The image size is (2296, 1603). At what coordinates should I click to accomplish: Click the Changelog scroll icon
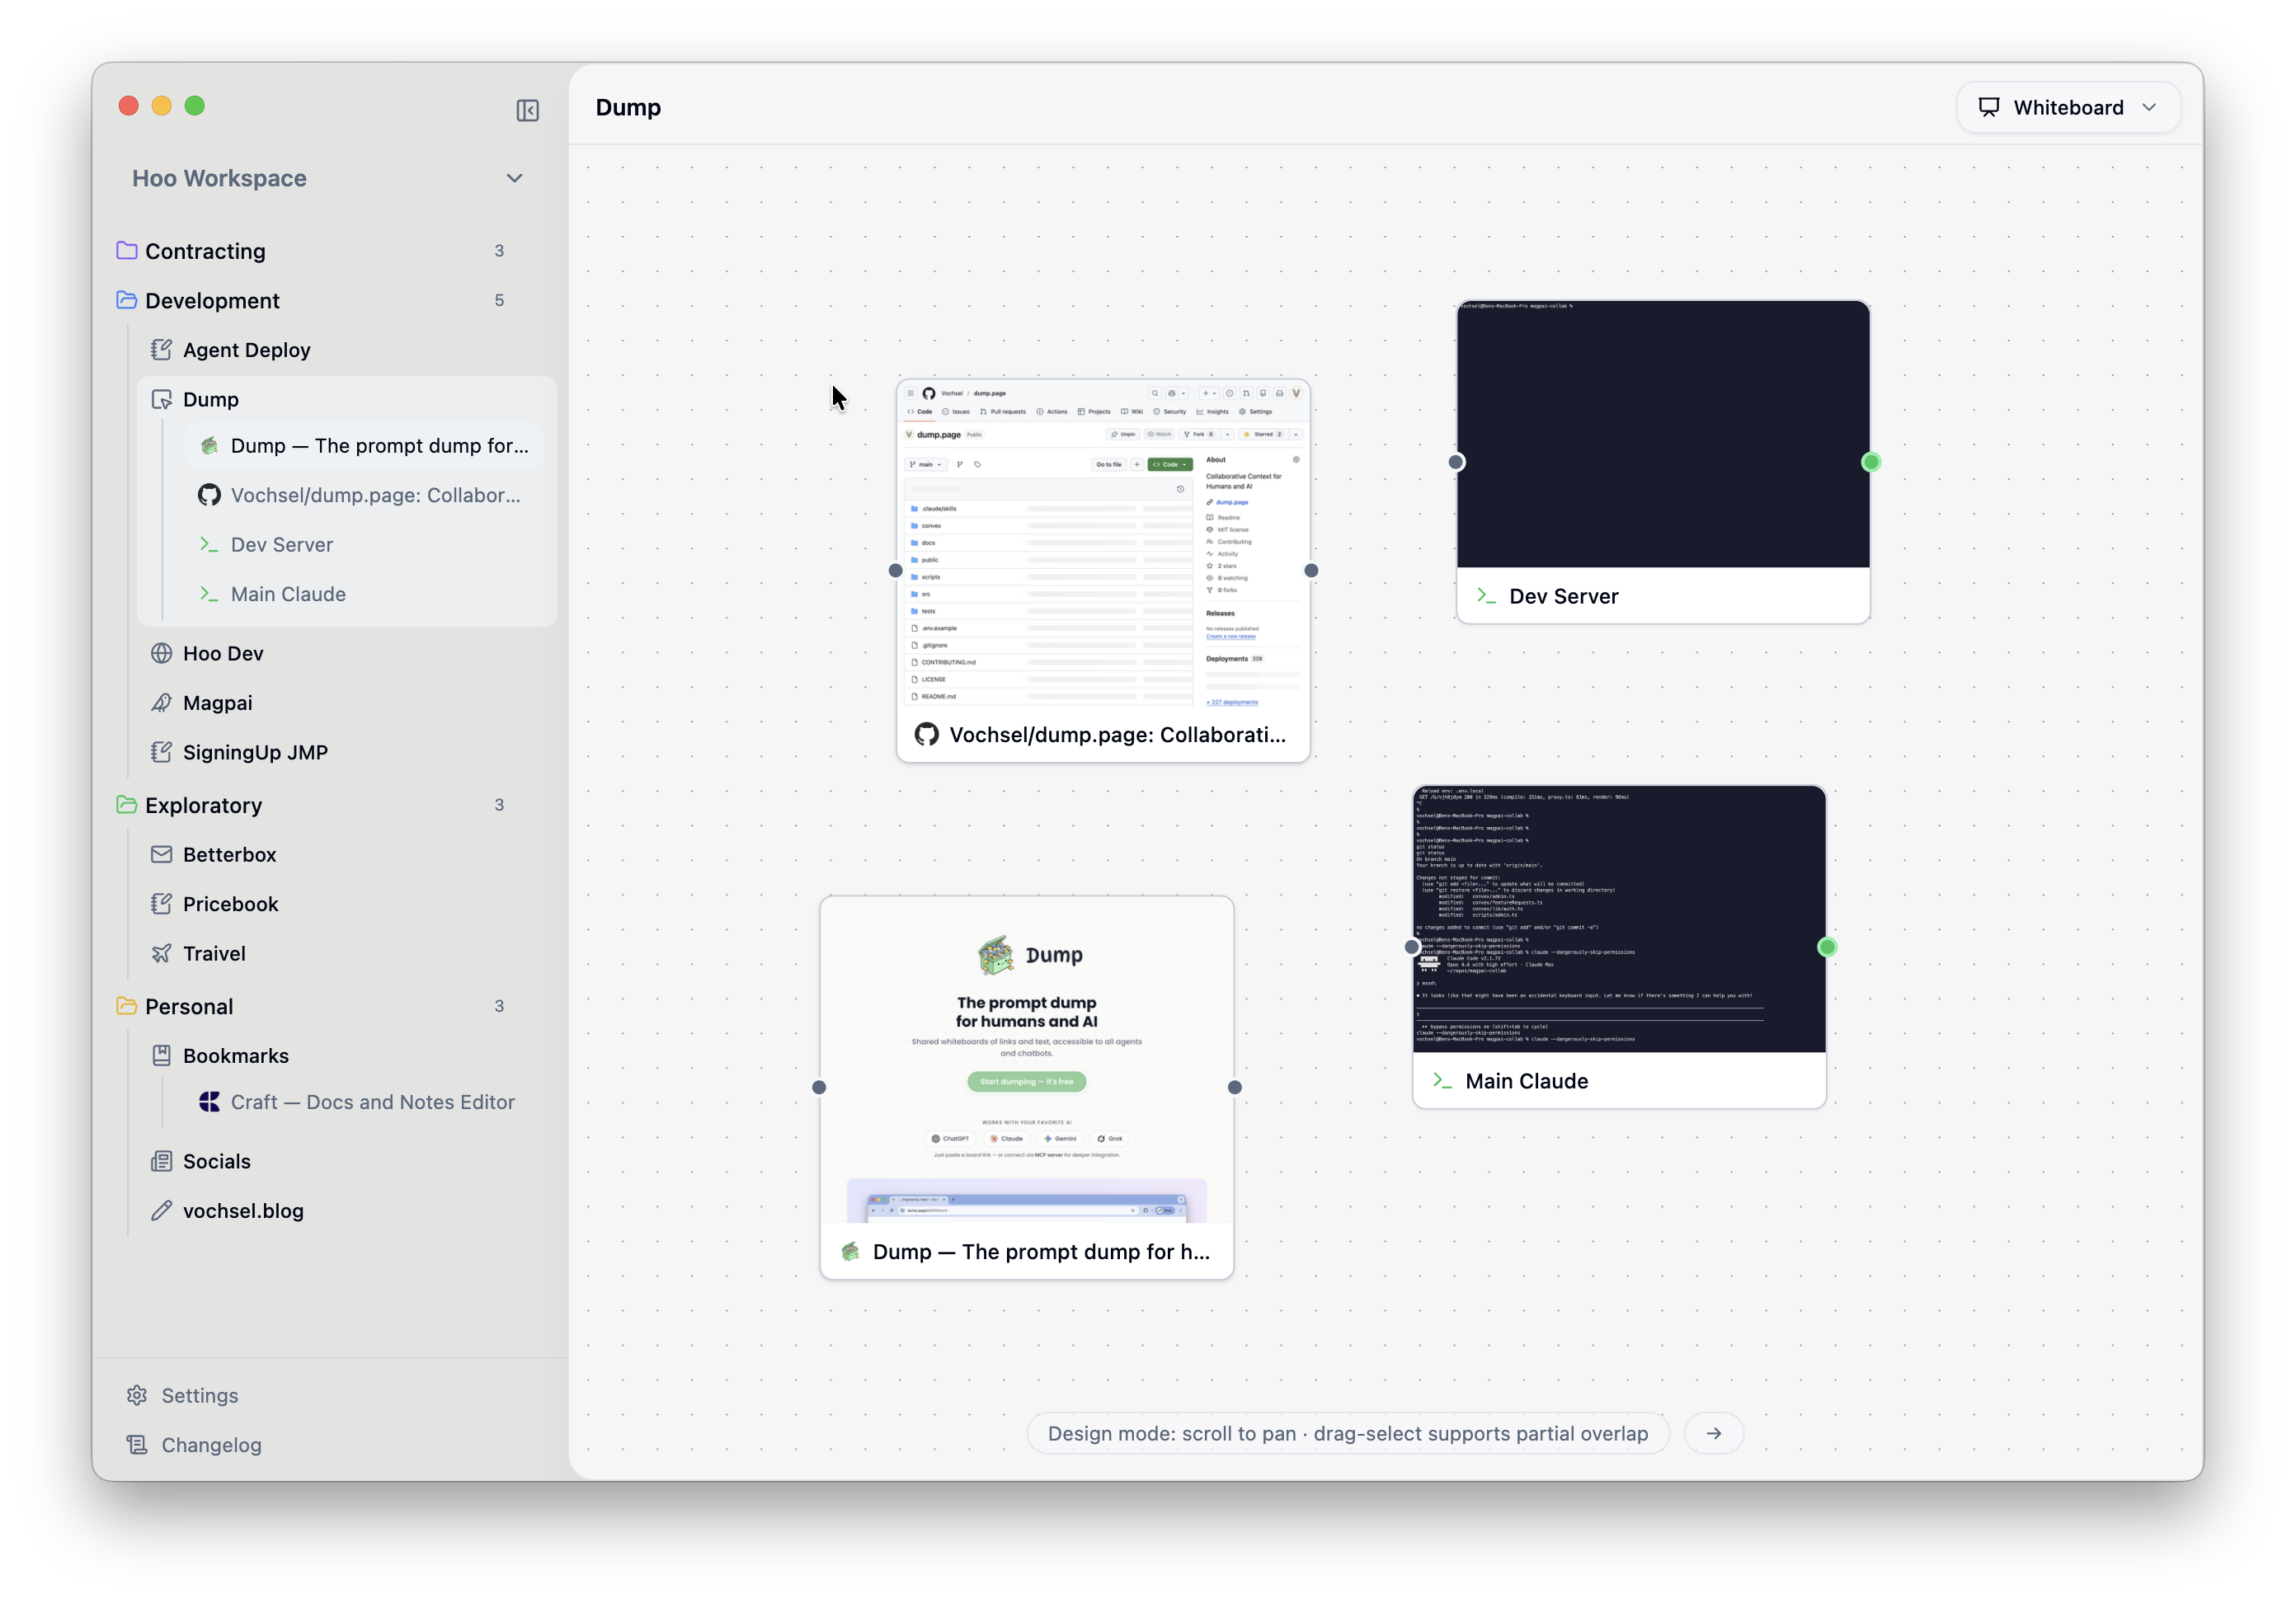point(137,1445)
